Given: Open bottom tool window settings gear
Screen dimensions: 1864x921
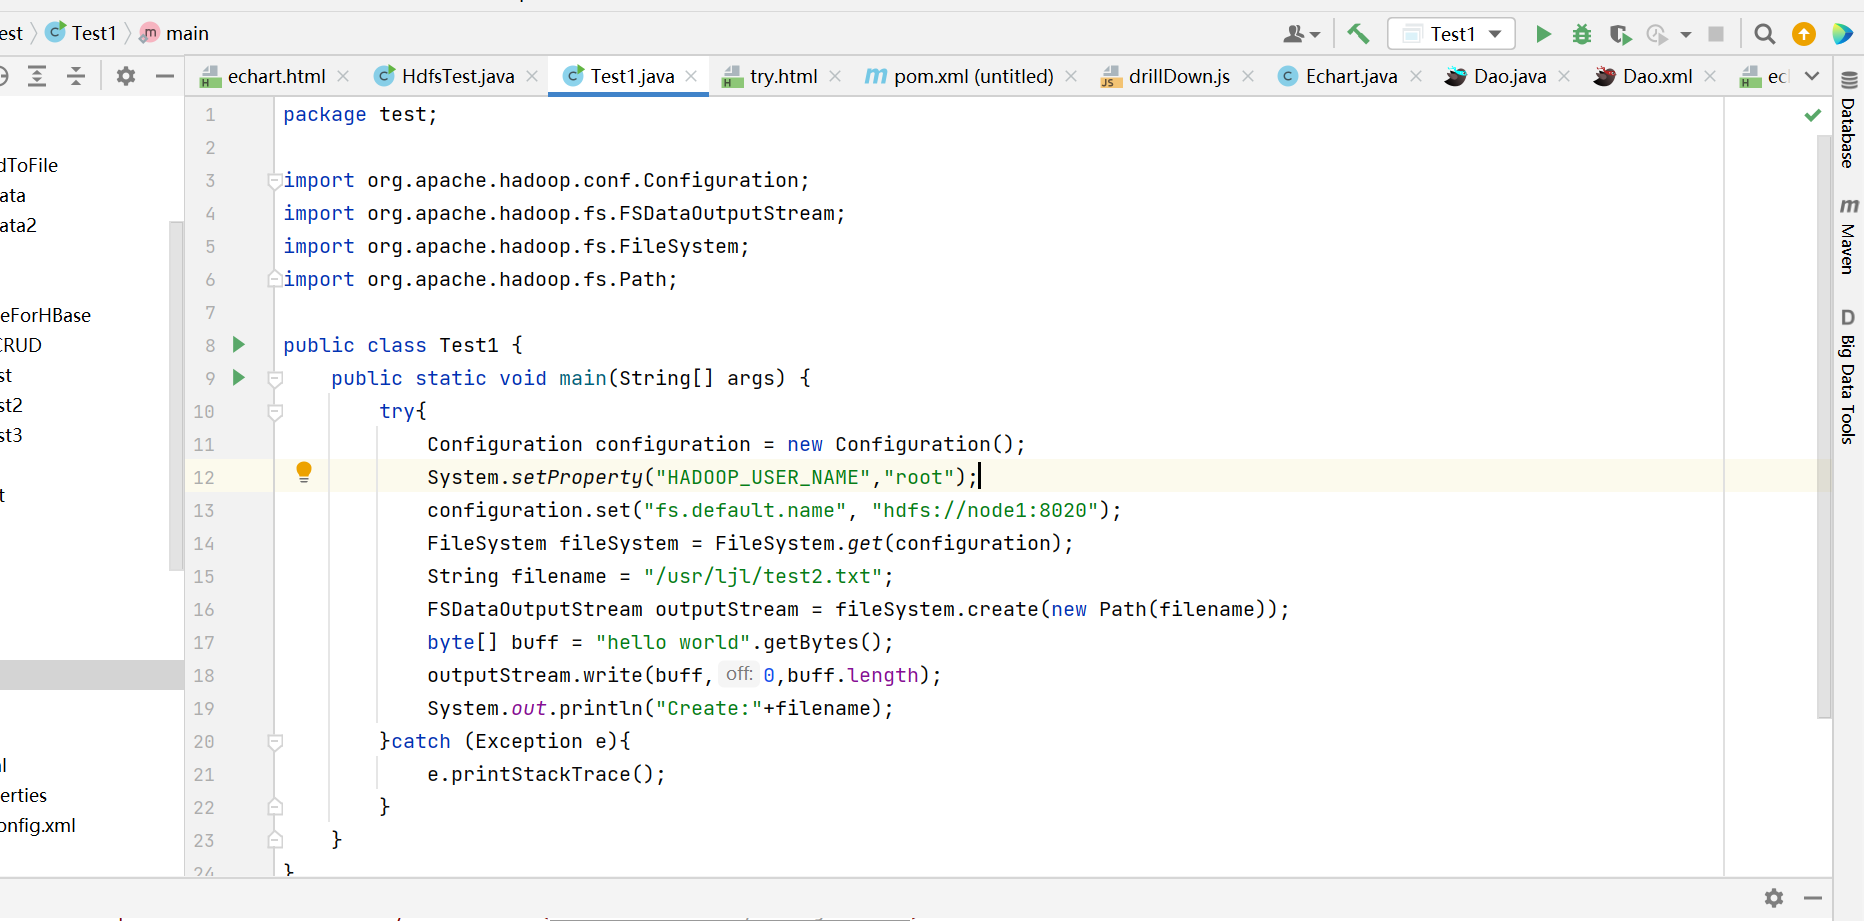Looking at the screenshot, I should tap(1774, 898).
